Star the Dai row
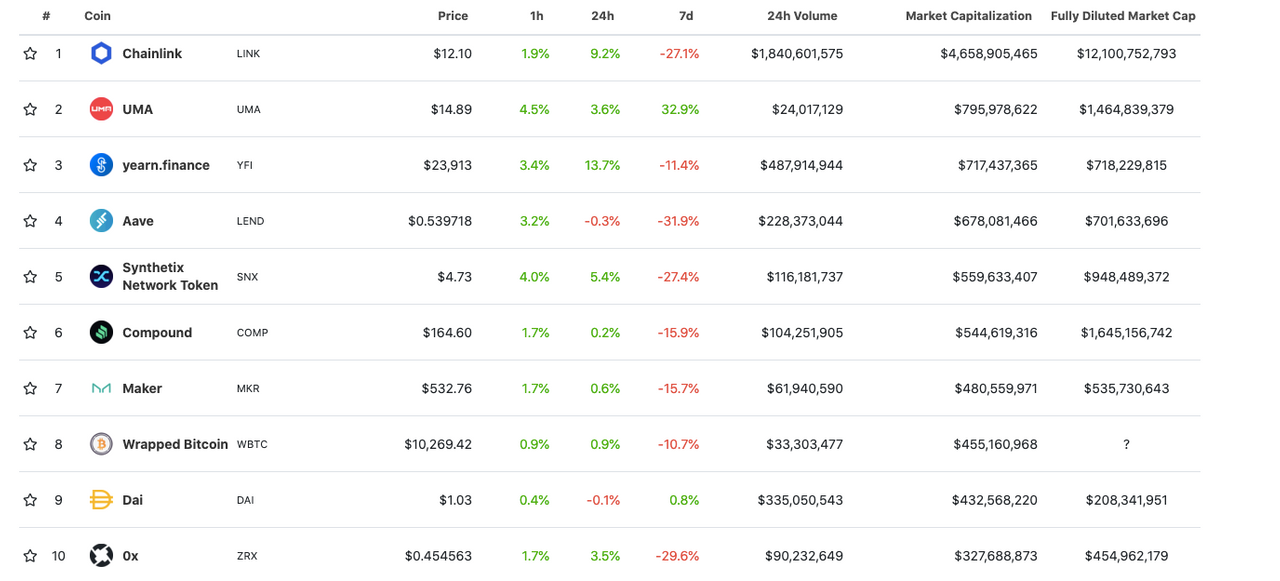The image size is (1280, 581). 30,500
